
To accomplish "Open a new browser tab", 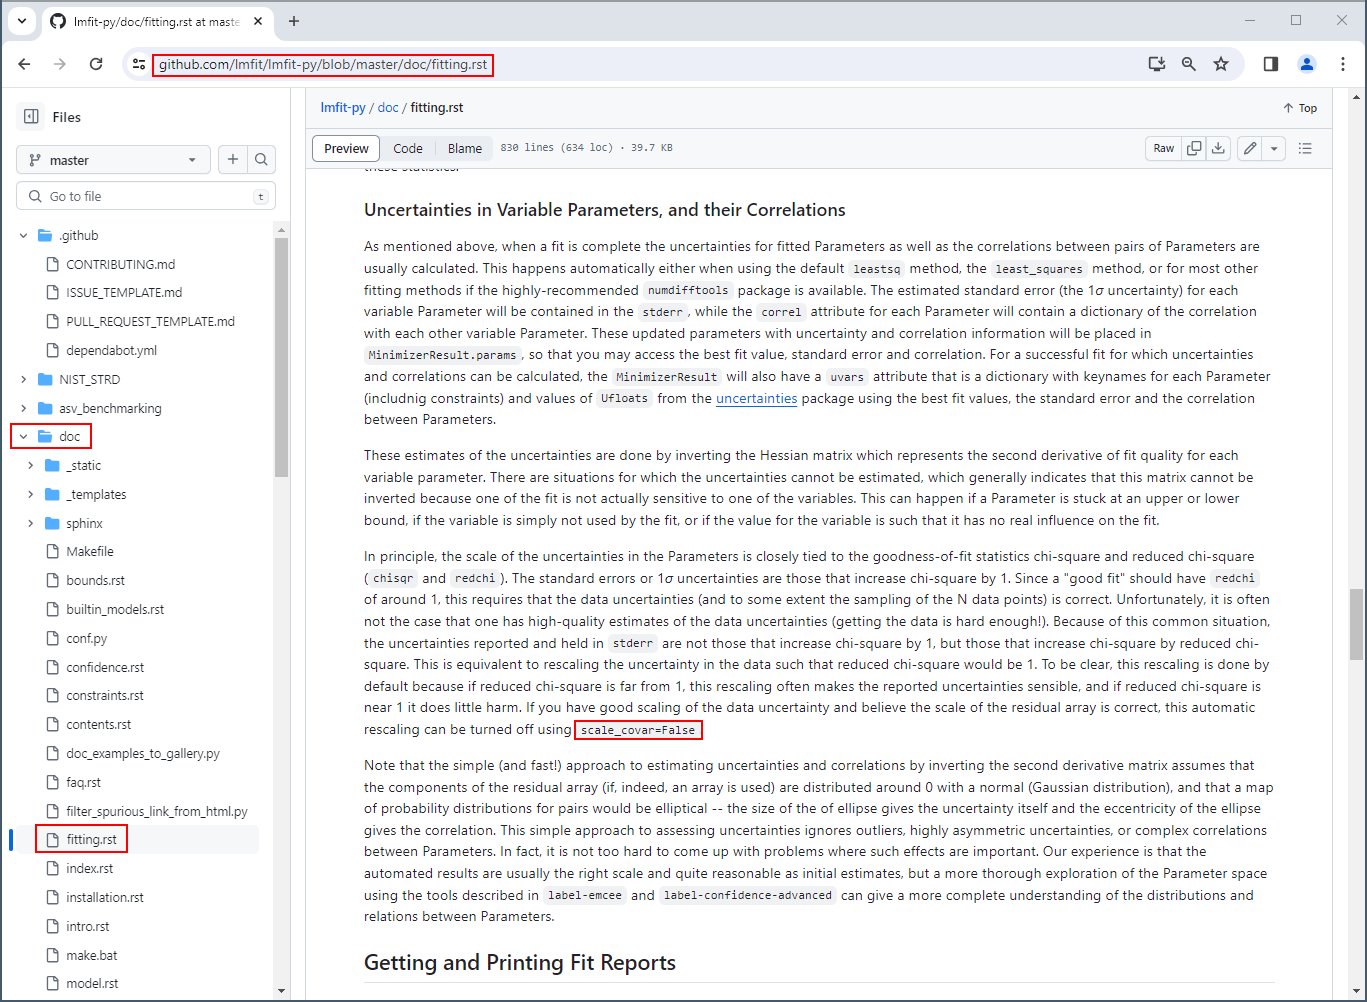I will [294, 21].
